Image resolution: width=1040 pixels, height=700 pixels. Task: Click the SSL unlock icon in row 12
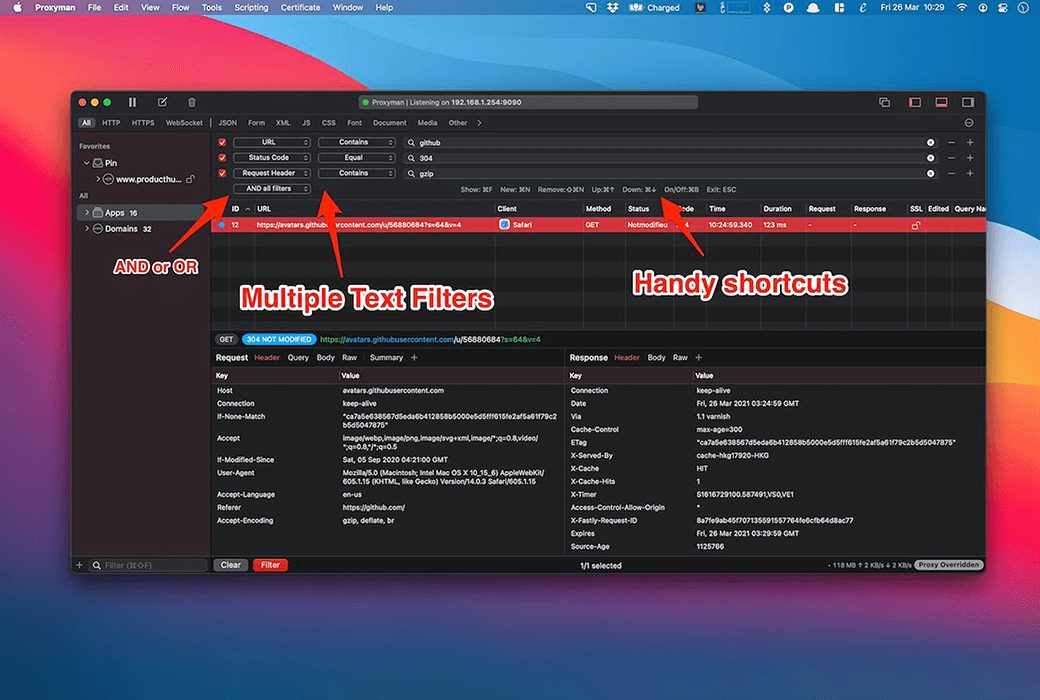point(916,226)
